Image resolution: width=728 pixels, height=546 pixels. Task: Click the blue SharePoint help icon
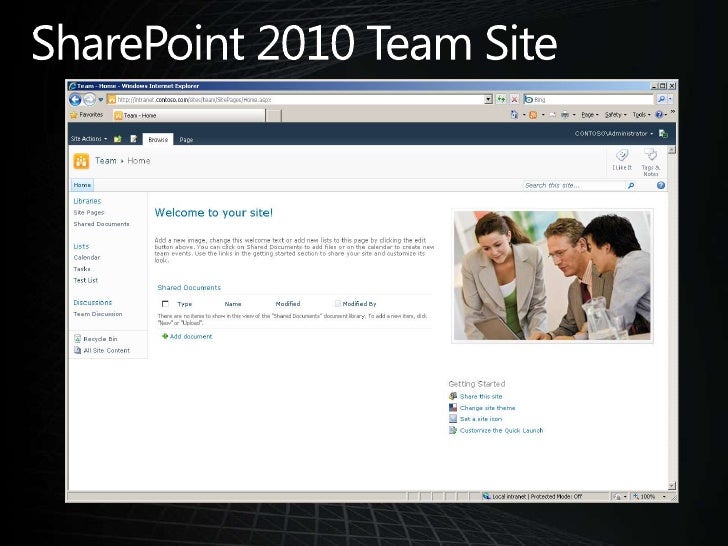[661, 186]
